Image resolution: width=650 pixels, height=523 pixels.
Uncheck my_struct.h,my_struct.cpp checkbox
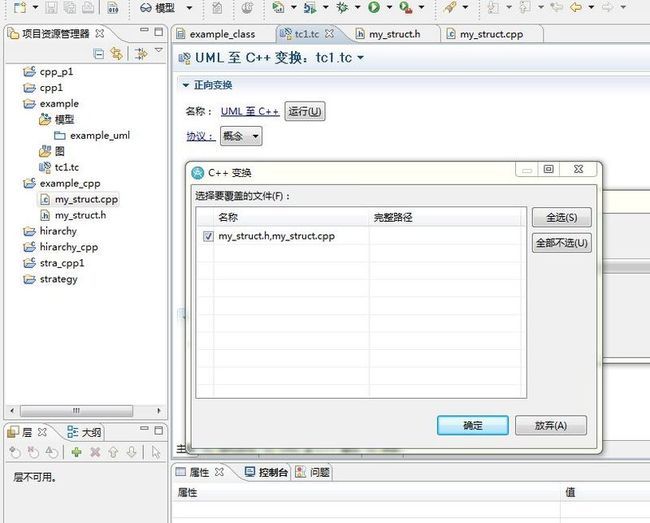click(x=208, y=236)
